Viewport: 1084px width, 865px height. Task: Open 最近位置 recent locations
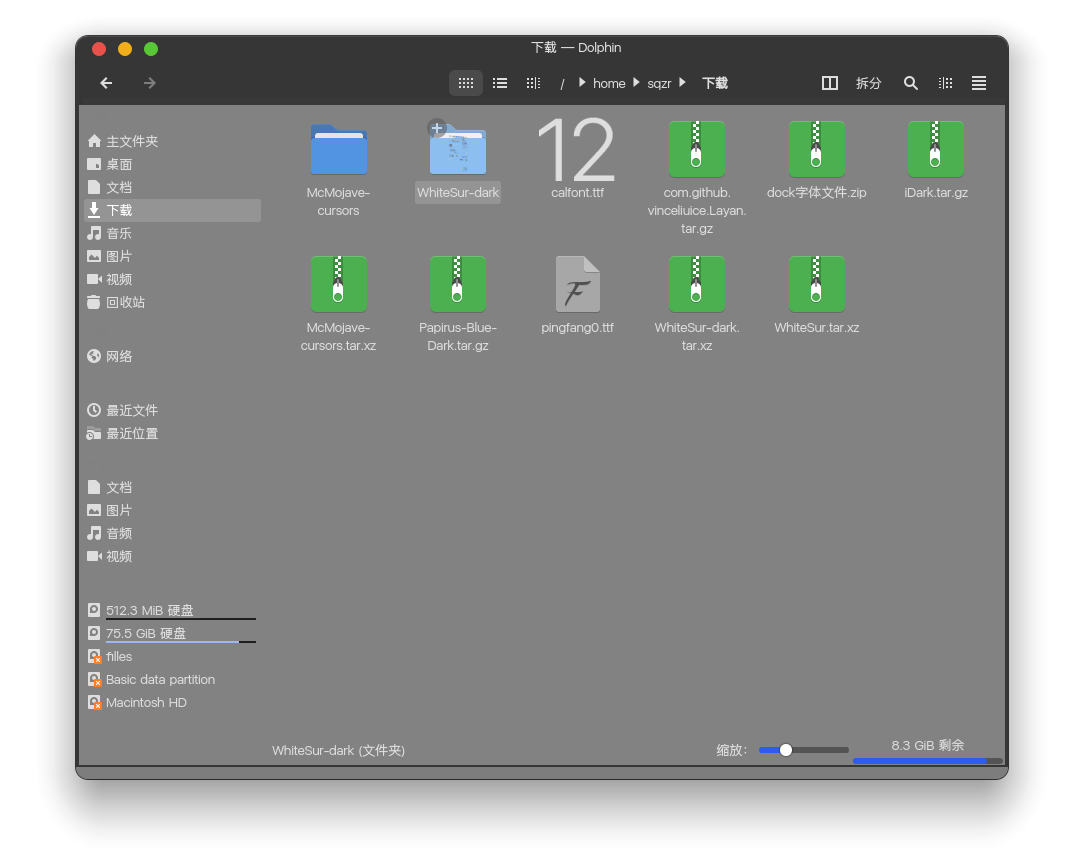point(172,434)
